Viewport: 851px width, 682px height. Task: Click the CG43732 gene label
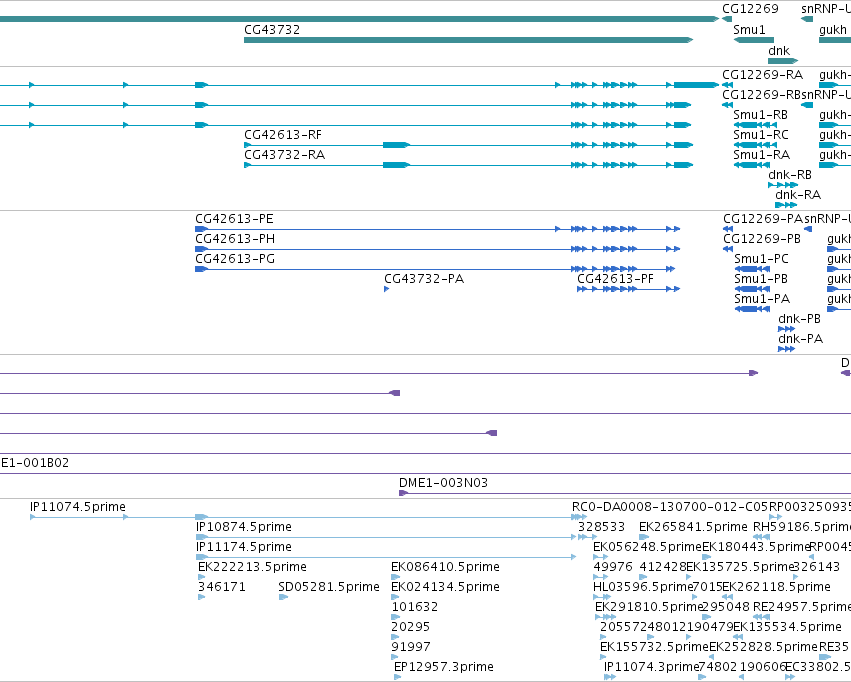coord(272,30)
